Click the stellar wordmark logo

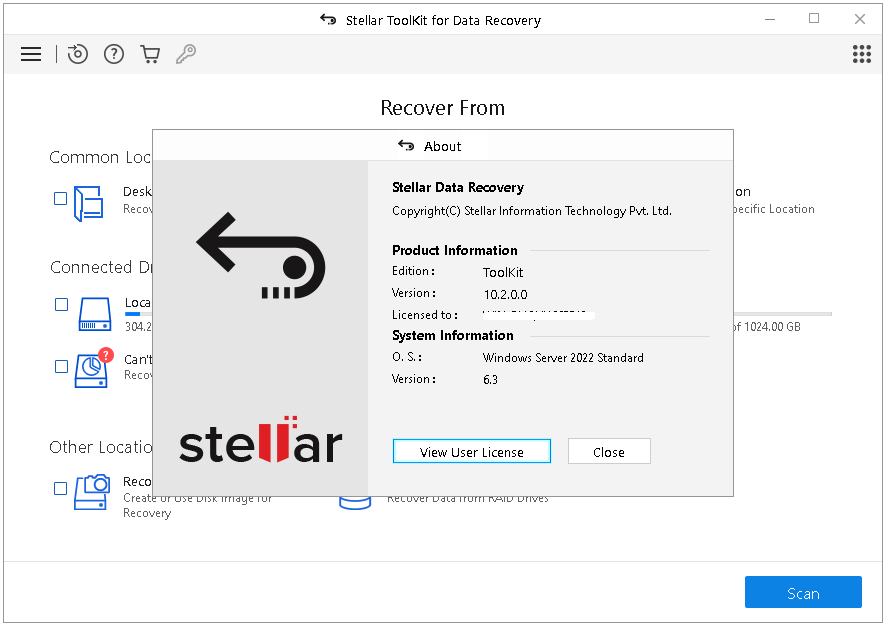pos(261,441)
